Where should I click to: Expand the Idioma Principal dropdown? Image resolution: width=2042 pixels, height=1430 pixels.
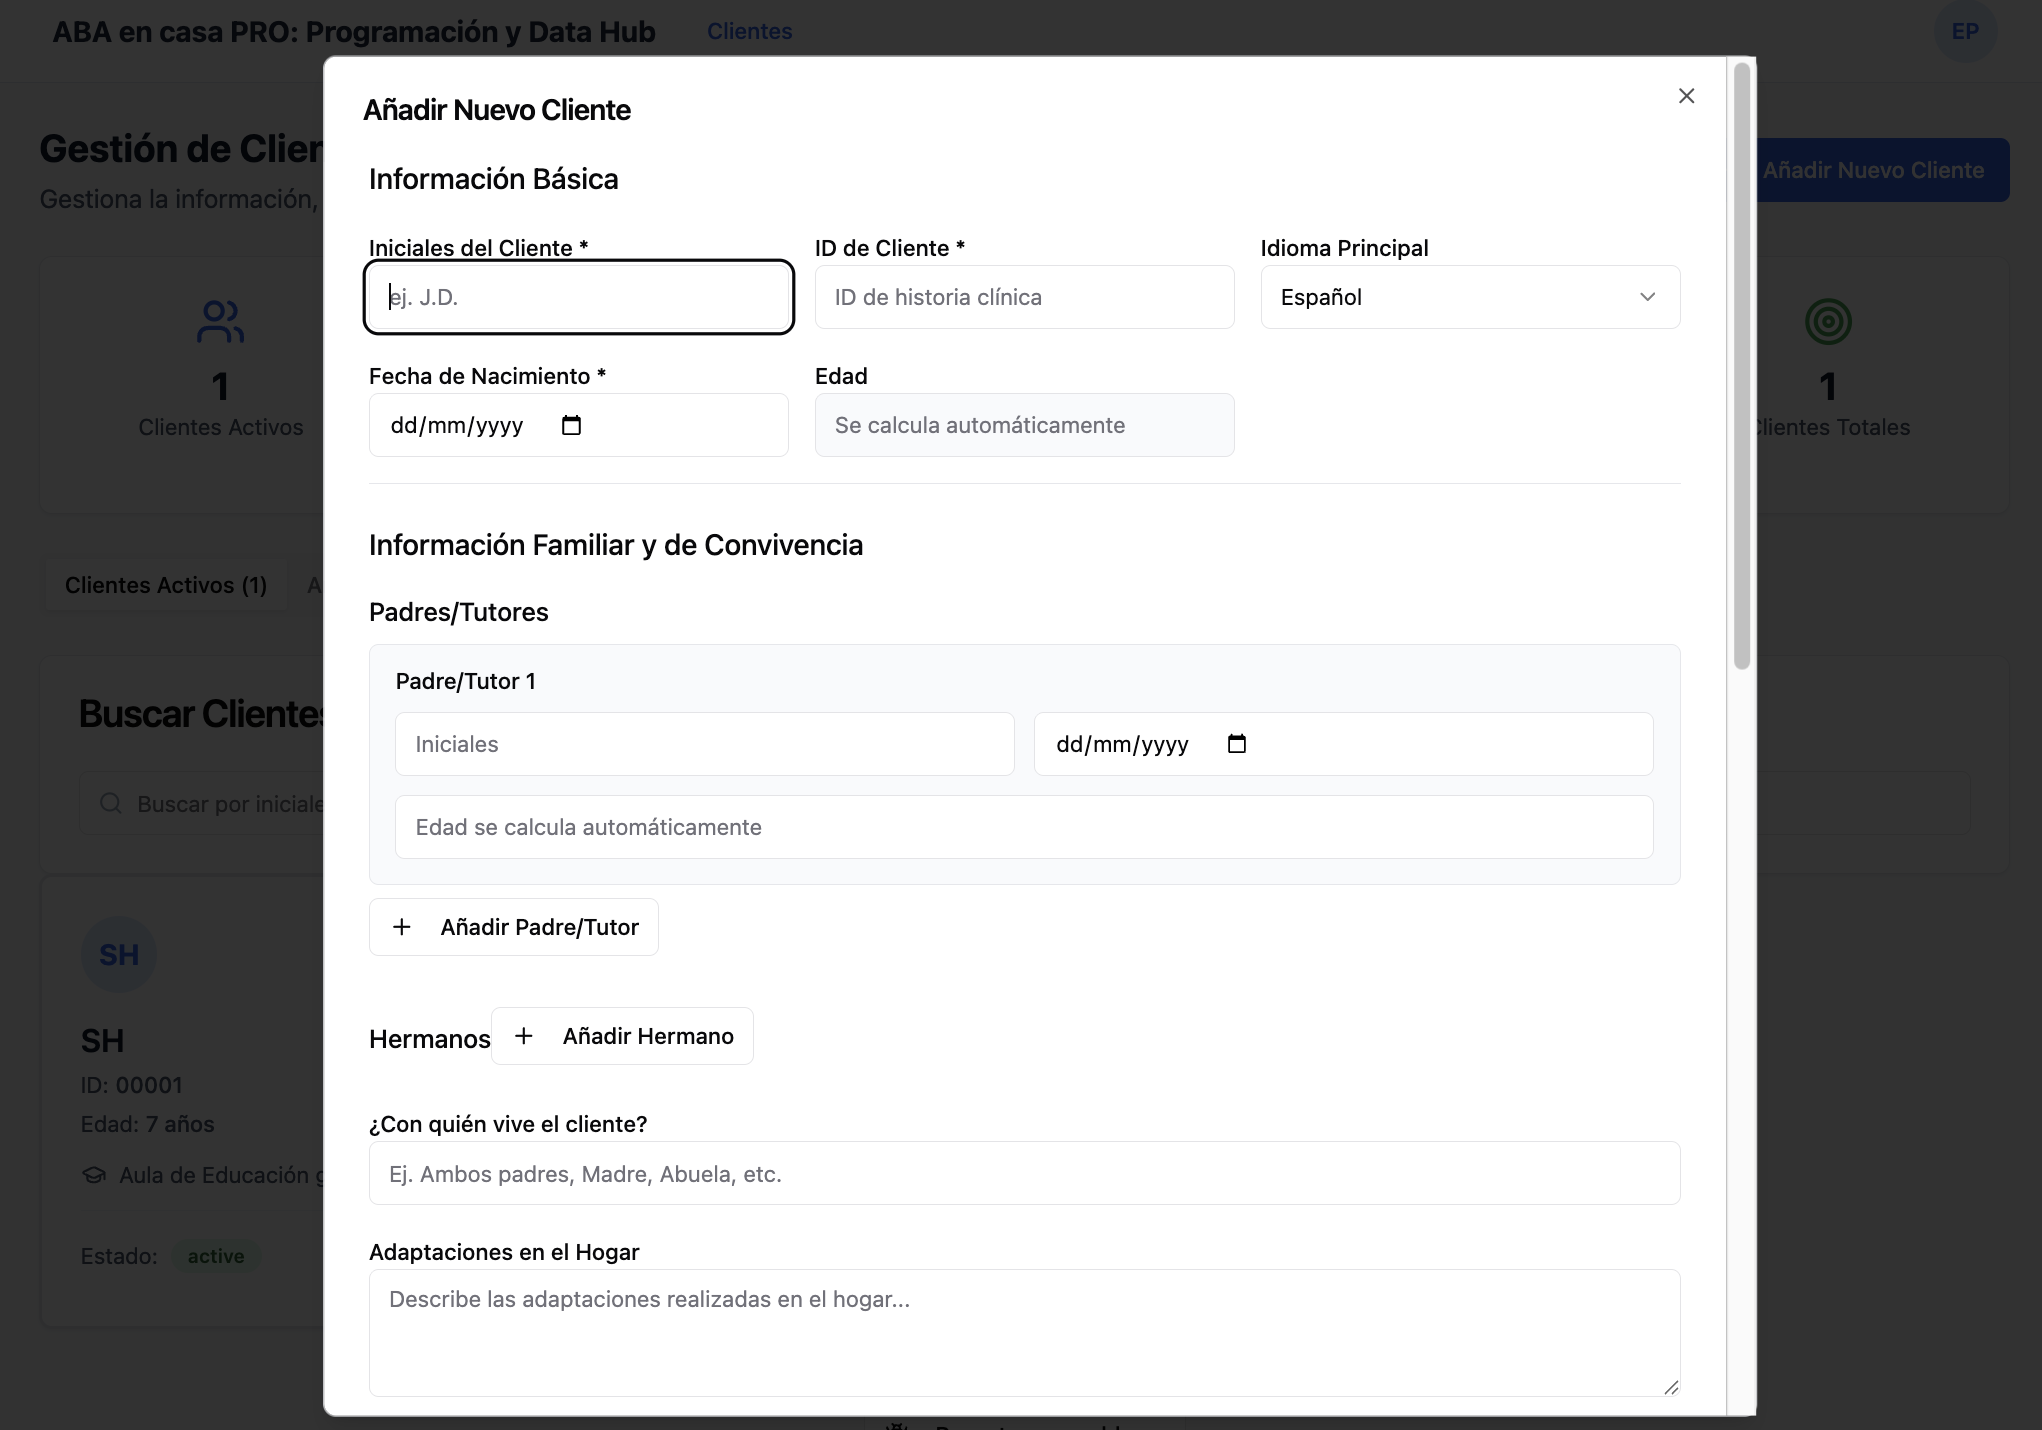coord(1468,297)
